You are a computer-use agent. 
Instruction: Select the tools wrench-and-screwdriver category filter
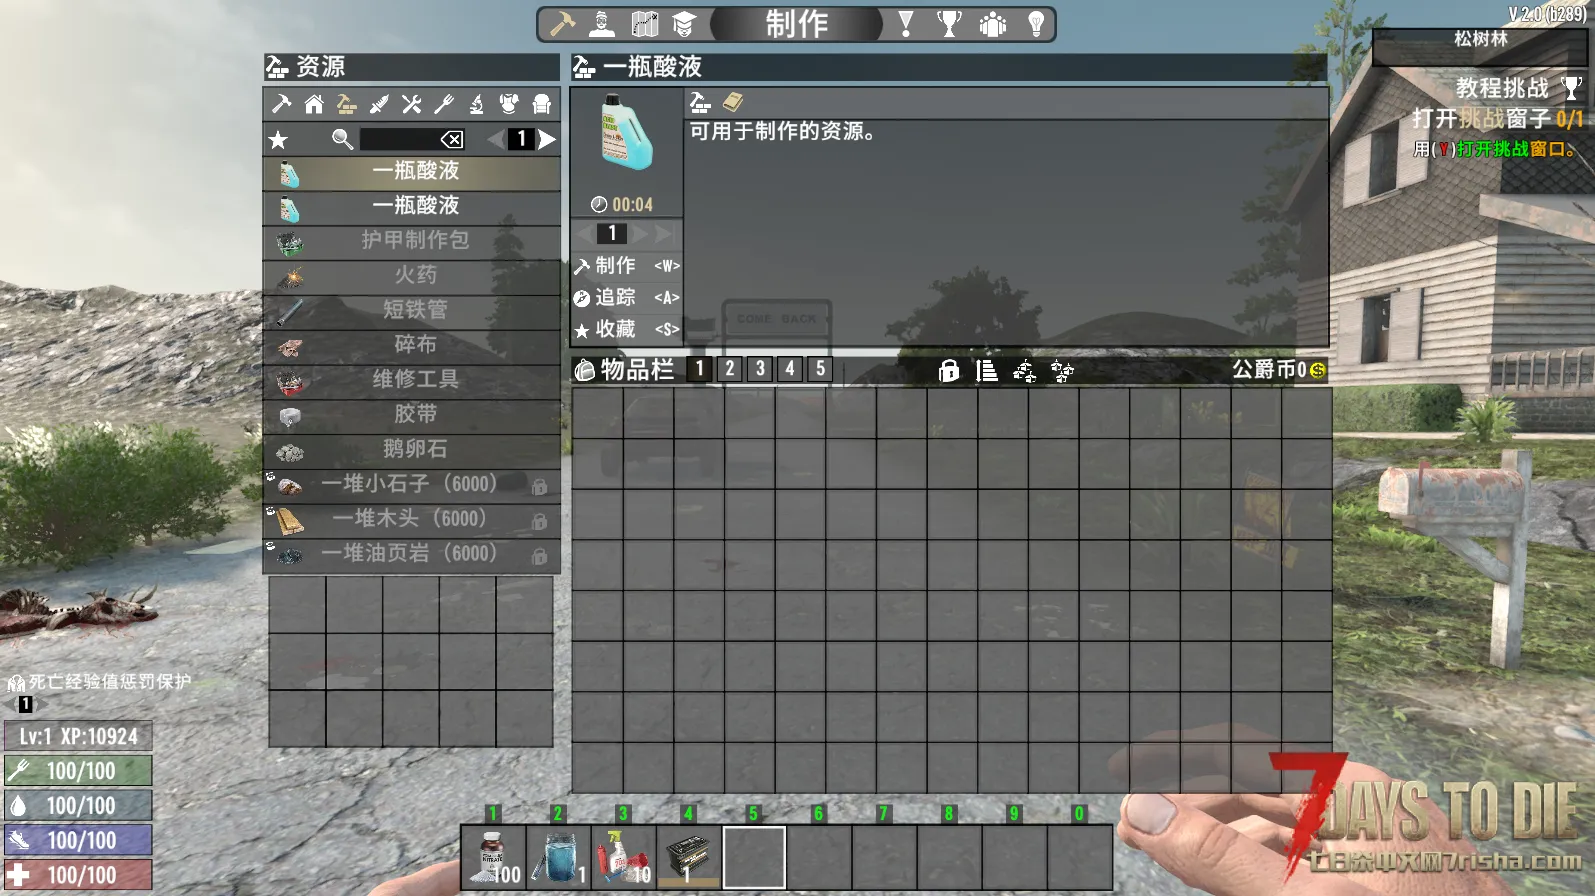point(411,104)
